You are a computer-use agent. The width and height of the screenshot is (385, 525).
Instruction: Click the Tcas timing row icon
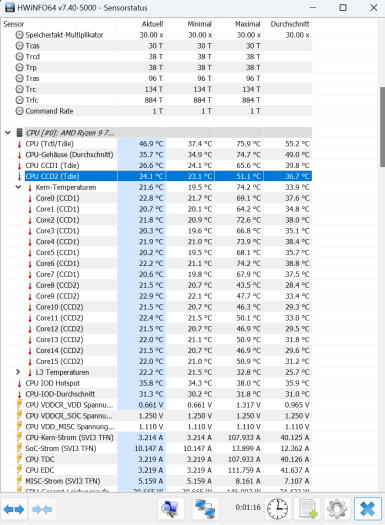coord(19,46)
